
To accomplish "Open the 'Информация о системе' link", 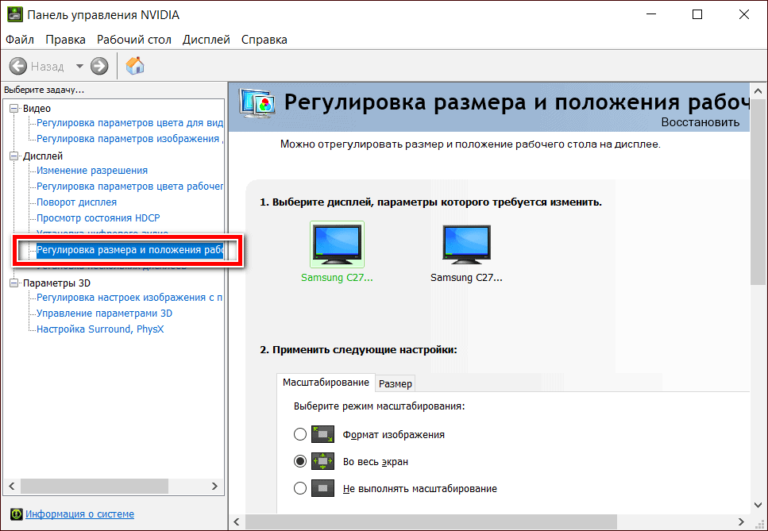I will pos(79,514).
